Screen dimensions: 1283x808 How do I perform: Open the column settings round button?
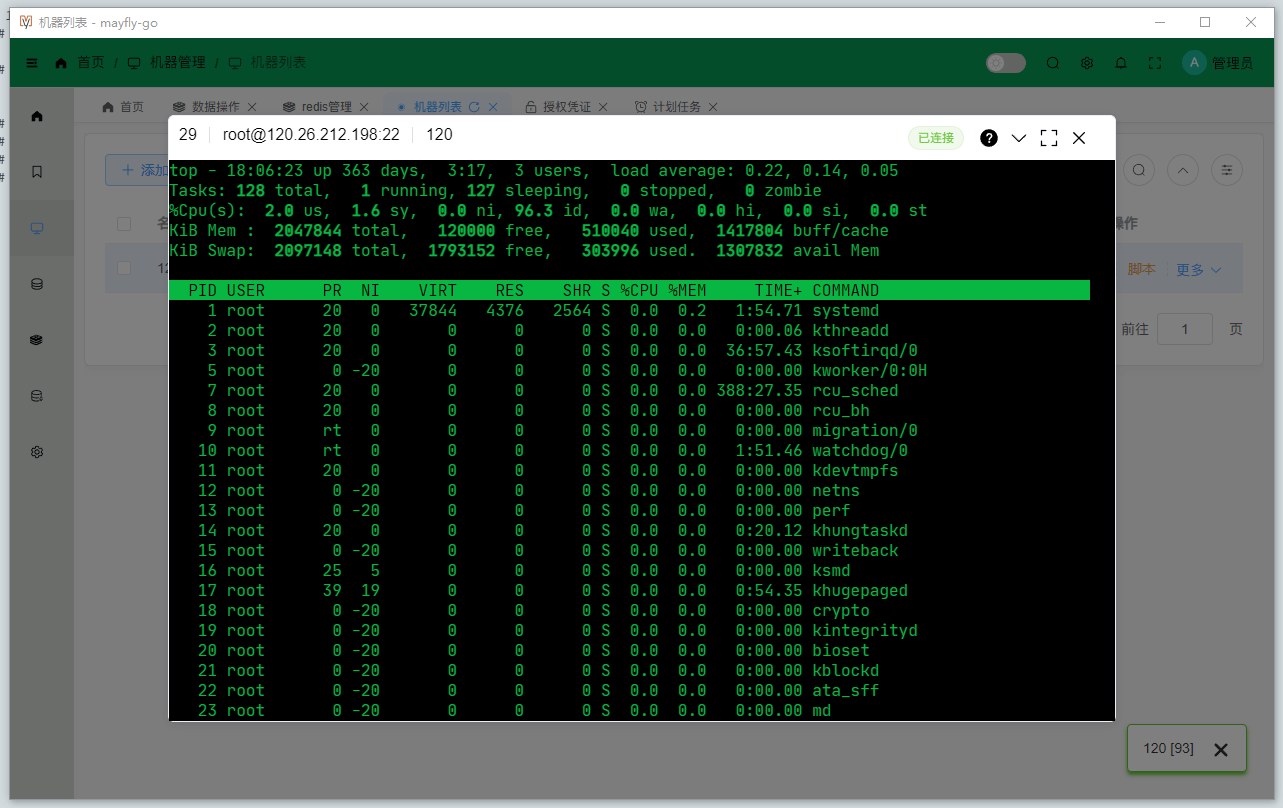[x=1227, y=170]
